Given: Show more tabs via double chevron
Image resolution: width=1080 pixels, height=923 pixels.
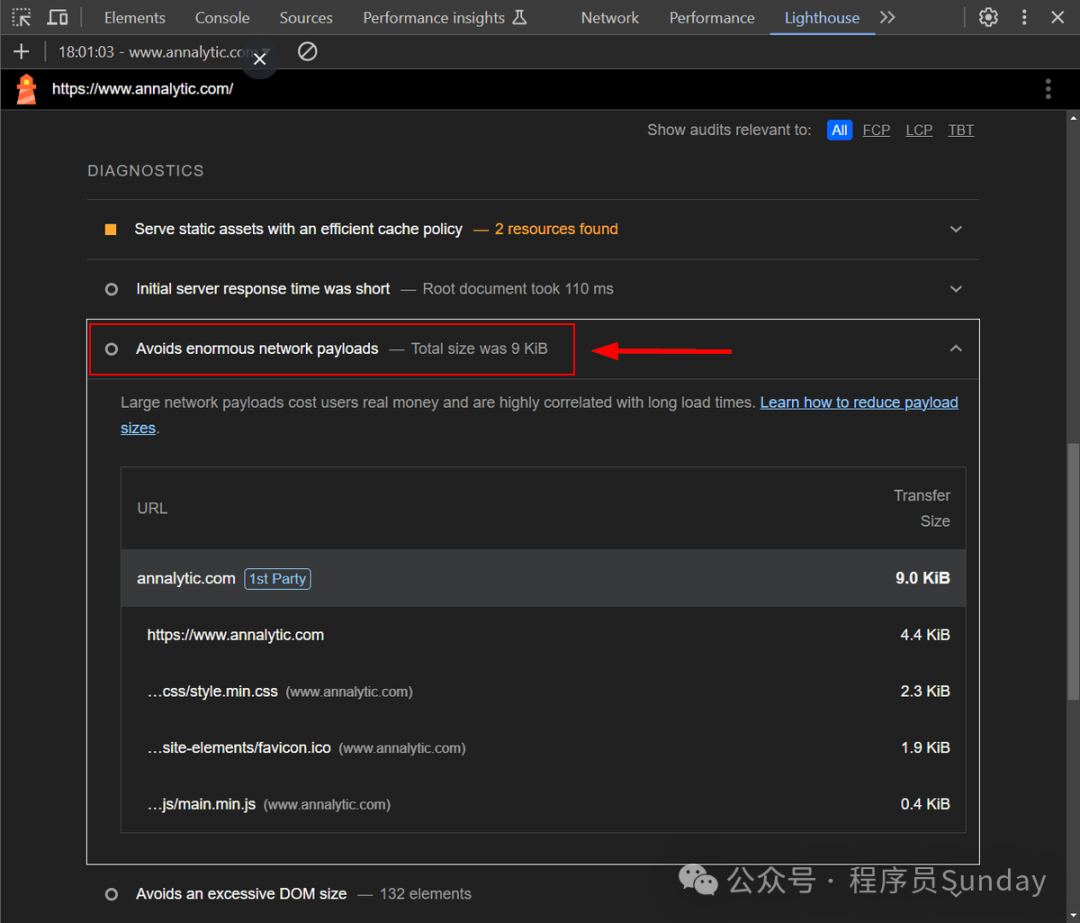Looking at the screenshot, I should click(x=887, y=17).
